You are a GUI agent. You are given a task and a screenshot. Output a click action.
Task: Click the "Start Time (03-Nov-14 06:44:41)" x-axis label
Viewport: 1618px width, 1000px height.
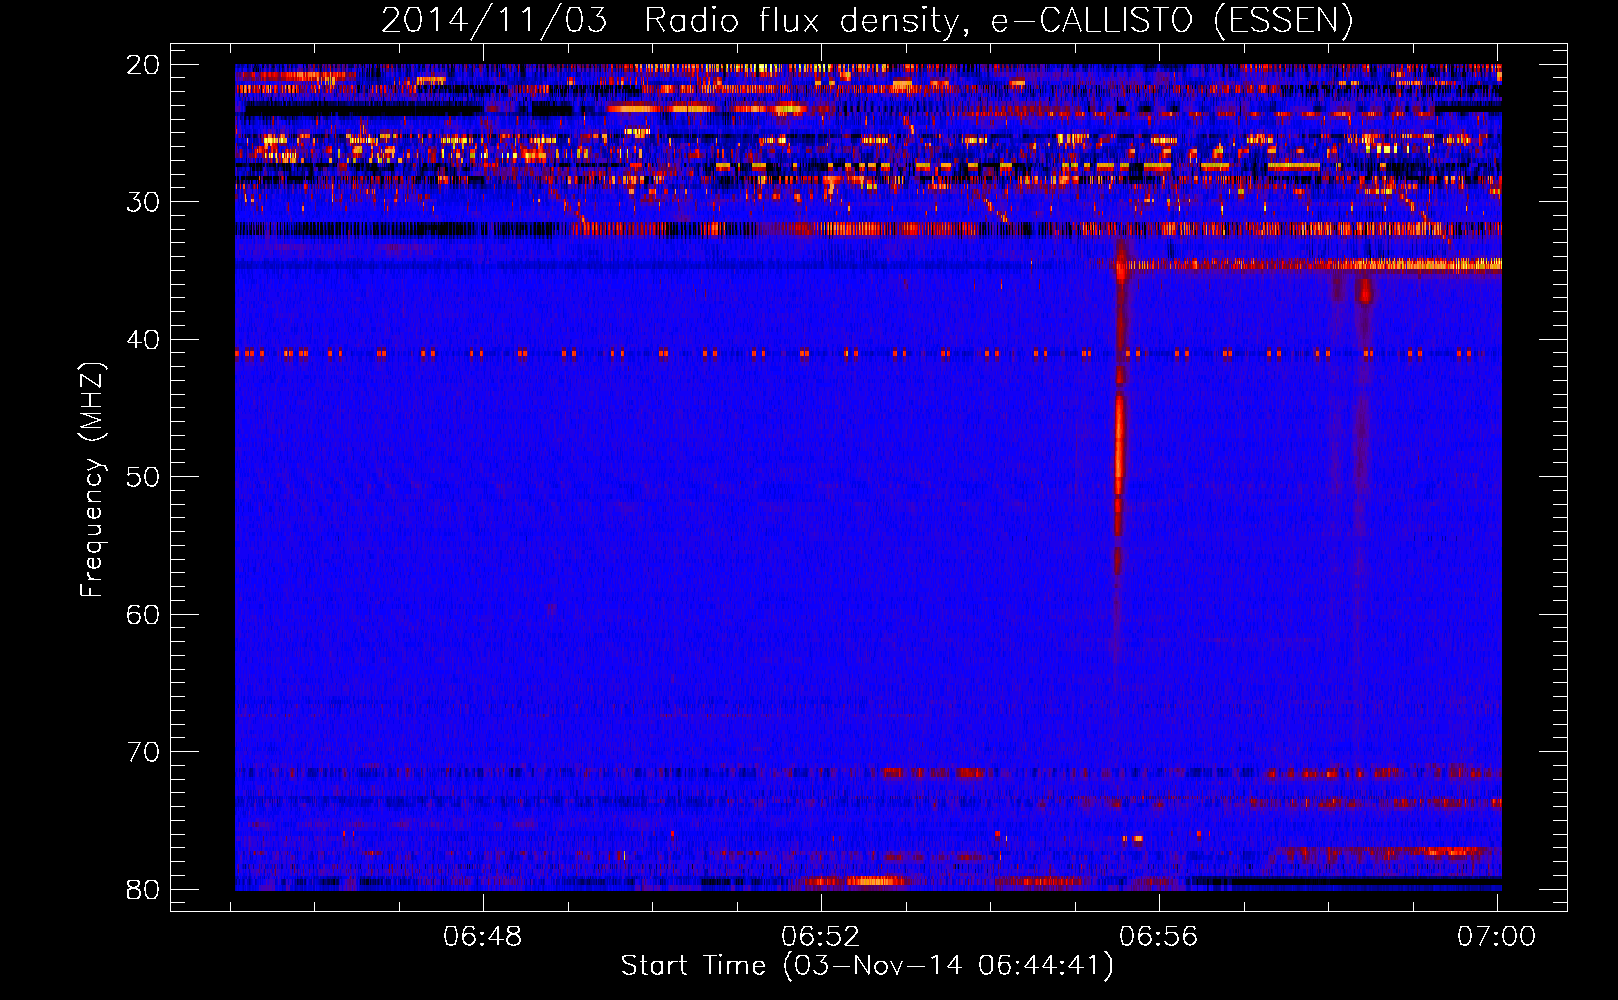pyautogui.click(x=867, y=966)
